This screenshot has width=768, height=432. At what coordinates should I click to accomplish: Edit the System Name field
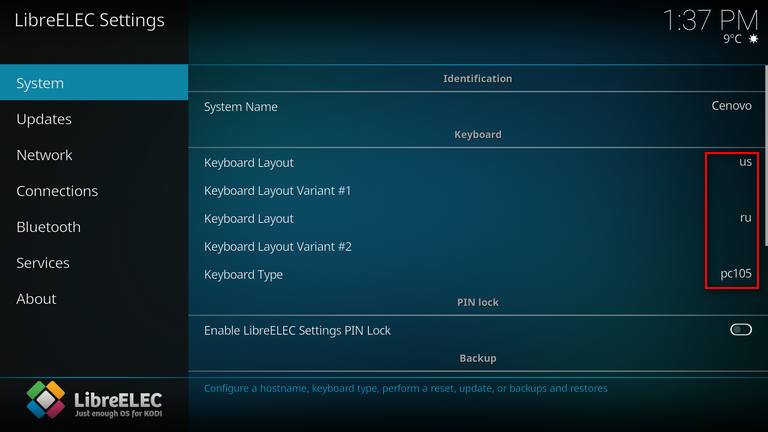pyautogui.click(x=477, y=106)
